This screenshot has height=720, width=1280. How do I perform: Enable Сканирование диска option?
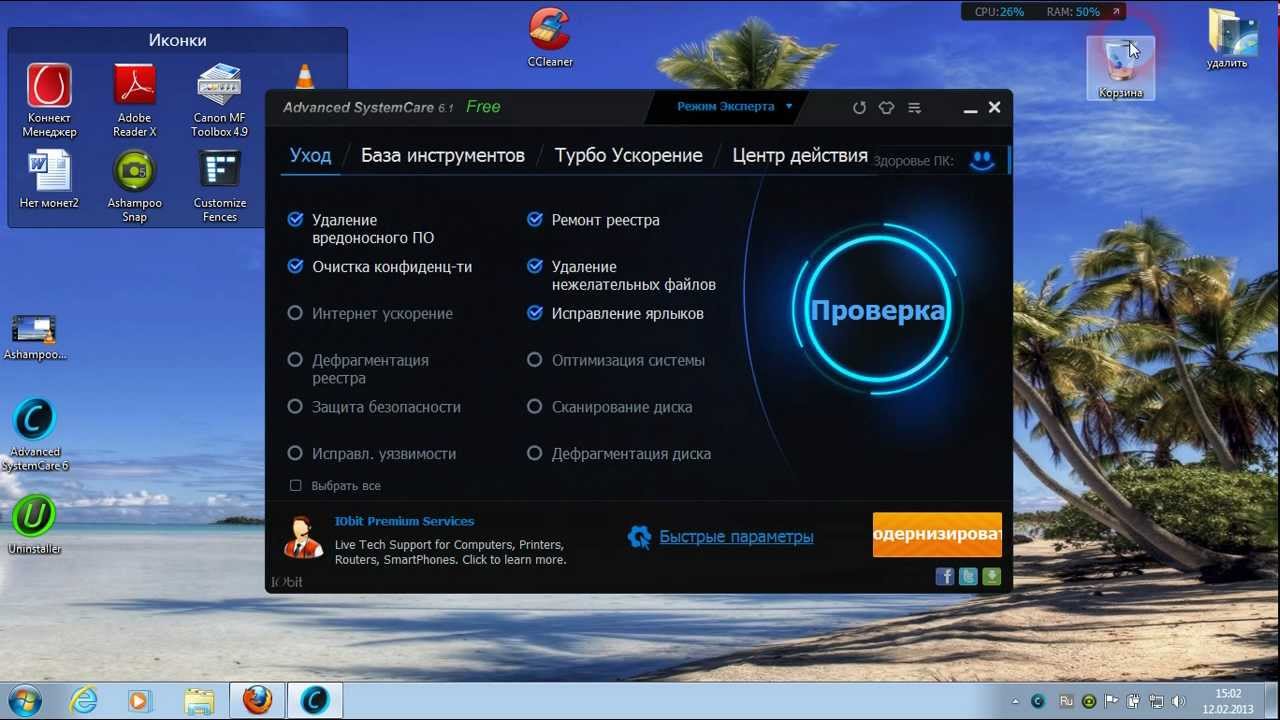[535, 407]
